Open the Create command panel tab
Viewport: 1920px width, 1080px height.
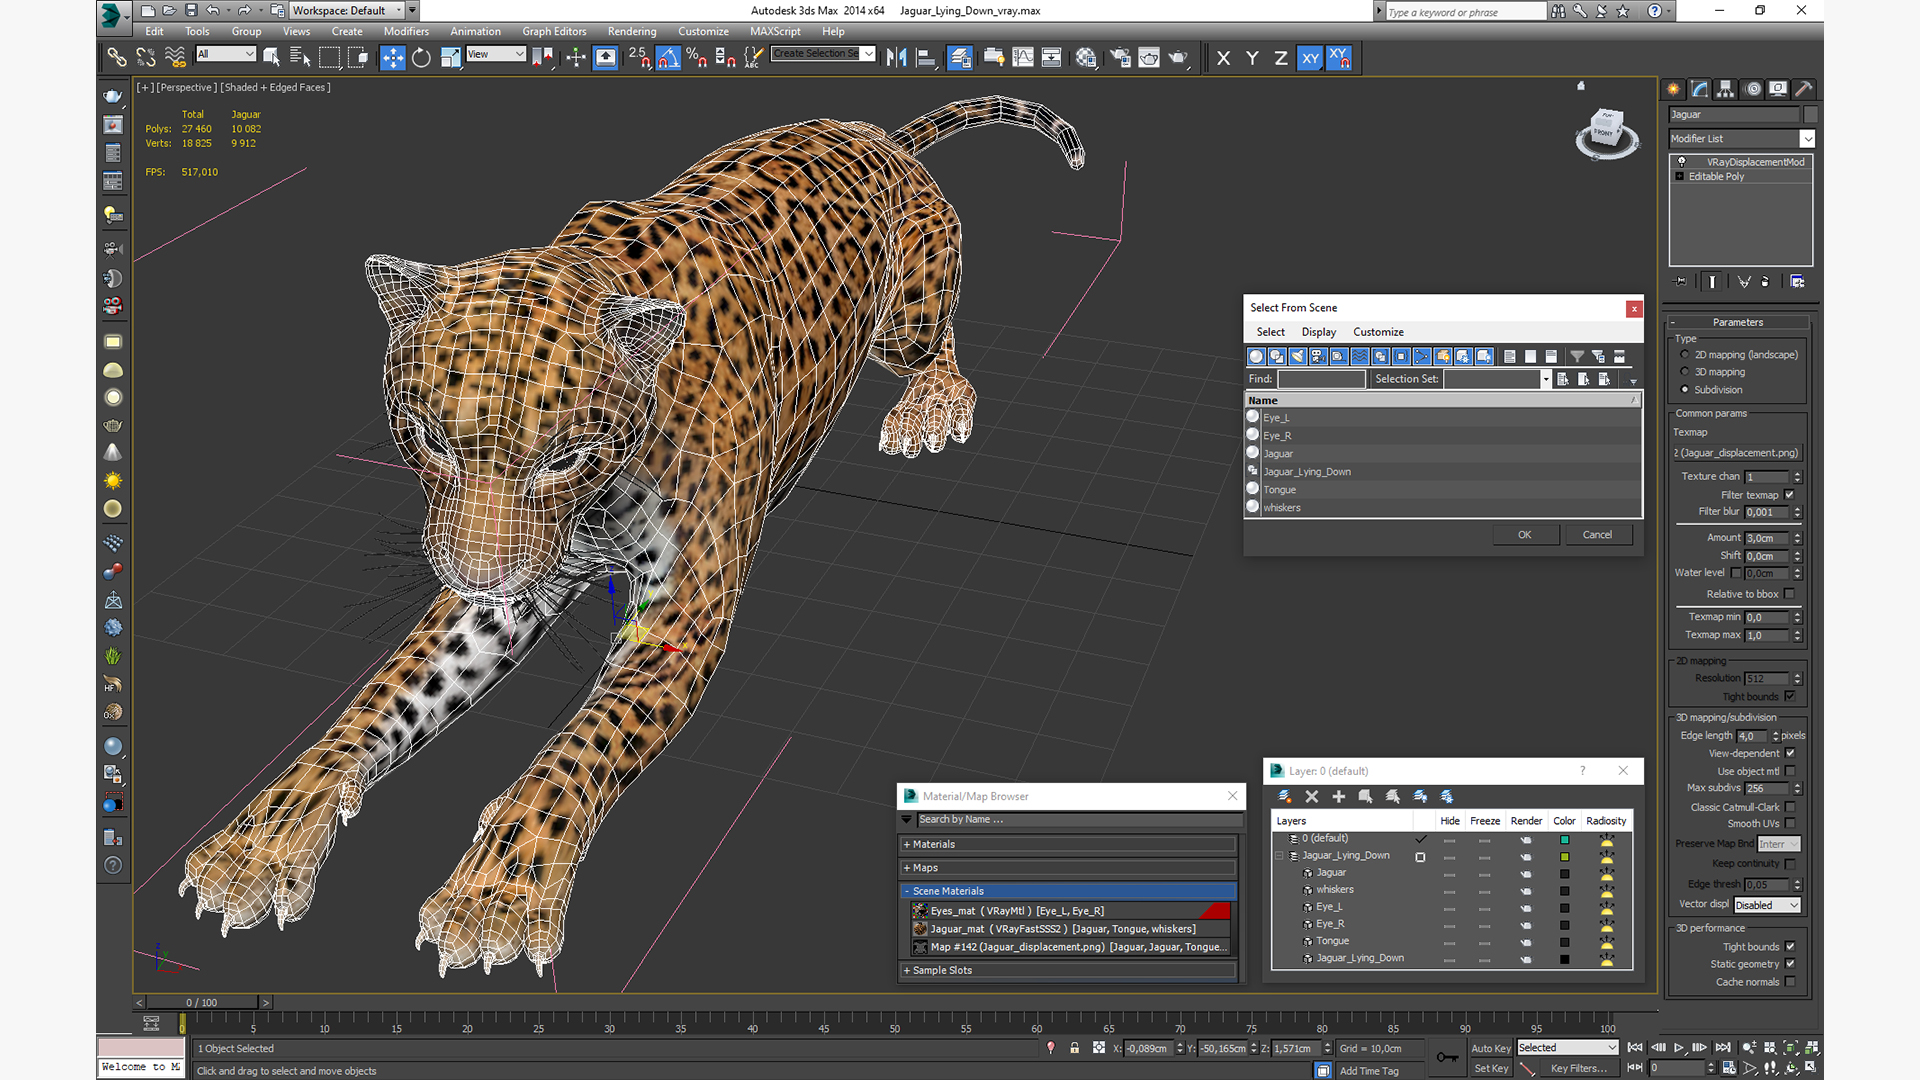[1674, 89]
